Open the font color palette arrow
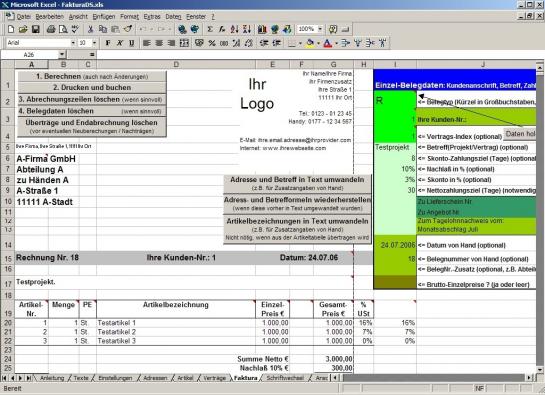This screenshot has width=545, height=395. click(336, 43)
